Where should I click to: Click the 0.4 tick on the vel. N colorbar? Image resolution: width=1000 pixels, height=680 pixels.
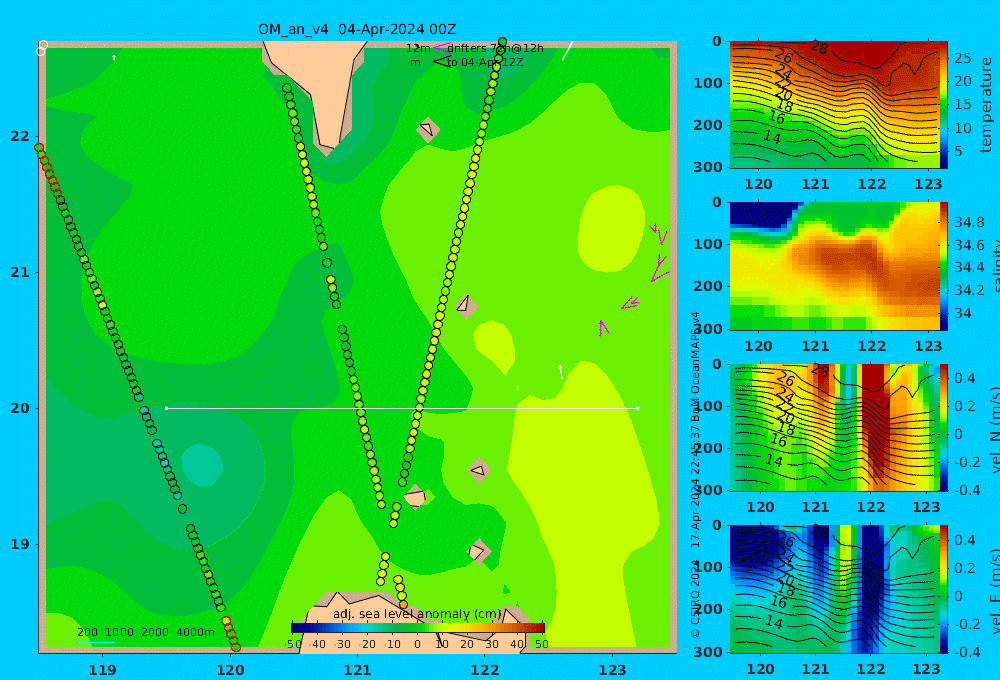(965, 378)
